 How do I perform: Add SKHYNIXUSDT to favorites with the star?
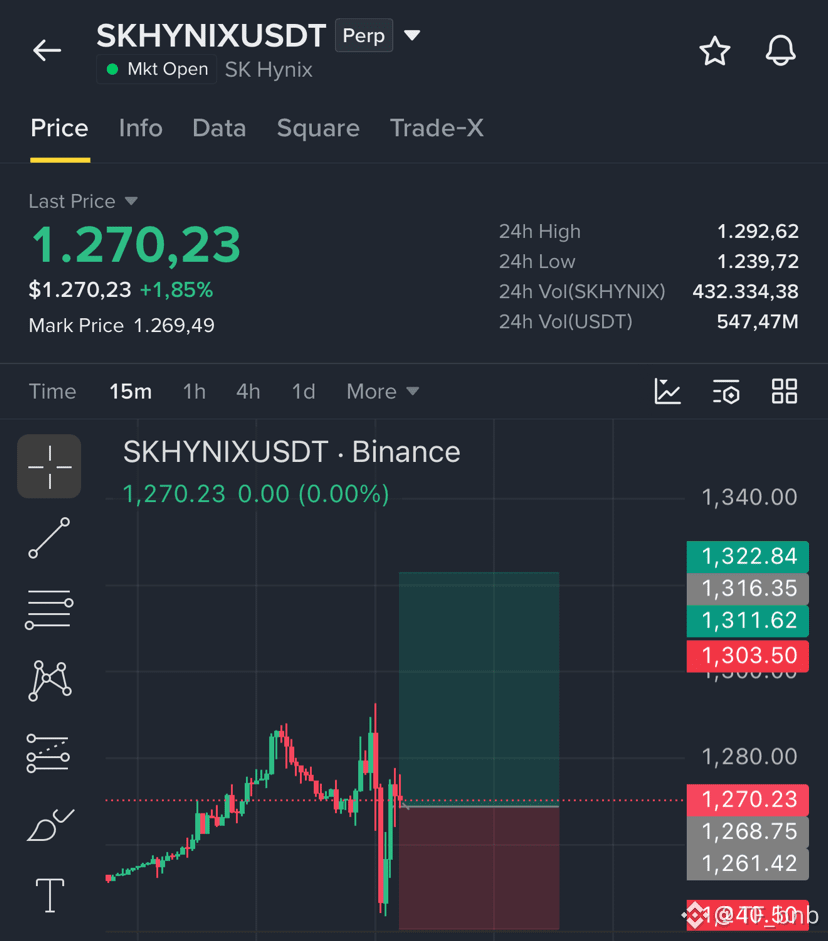tap(715, 50)
